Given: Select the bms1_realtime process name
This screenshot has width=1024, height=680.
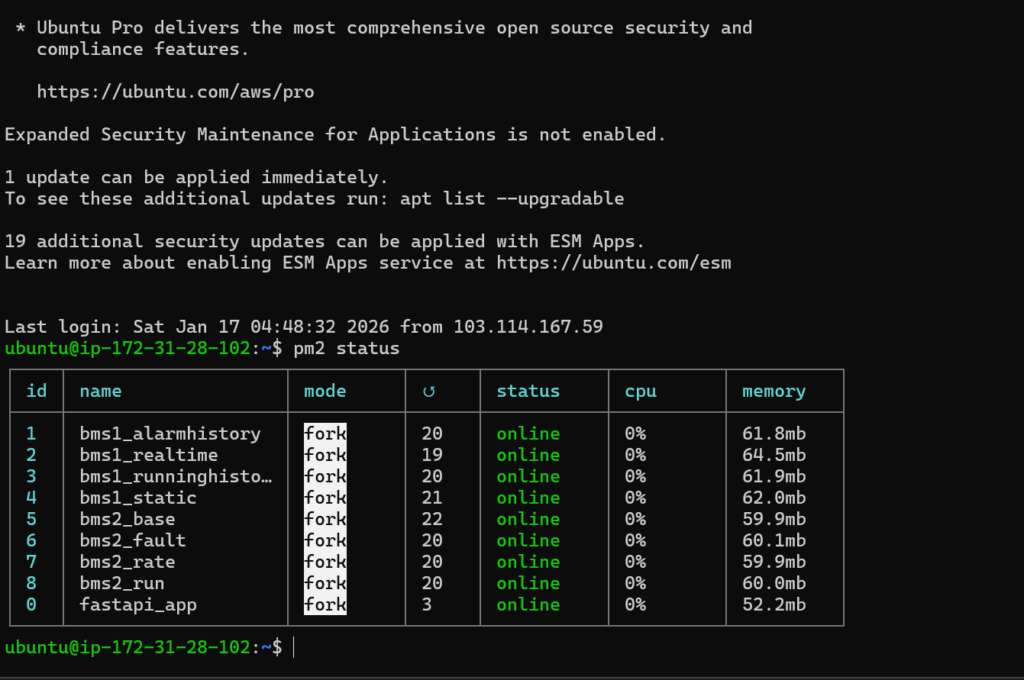Looking at the screenshot, I should [x=149, y=455].
